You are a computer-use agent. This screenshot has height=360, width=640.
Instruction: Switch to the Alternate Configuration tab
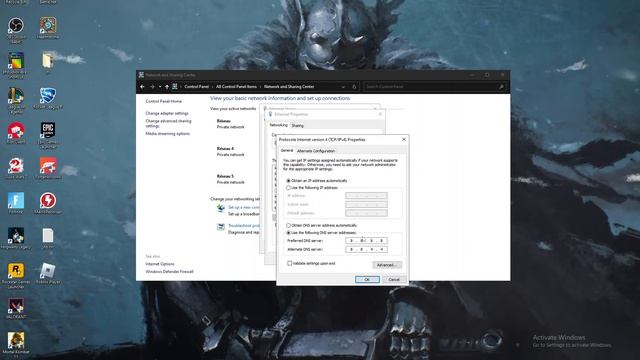pyautogui.click(x=316, y=151)
